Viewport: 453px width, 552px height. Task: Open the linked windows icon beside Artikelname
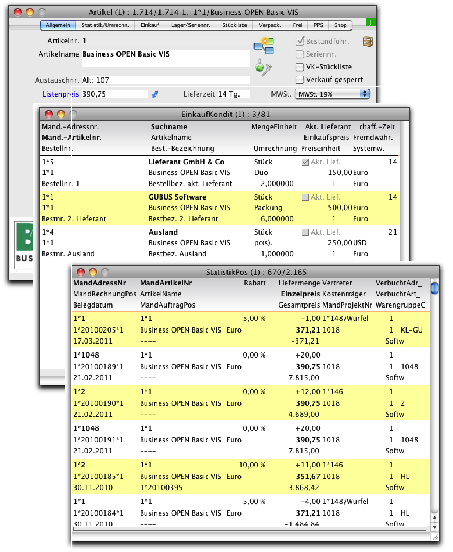point(264,46)
